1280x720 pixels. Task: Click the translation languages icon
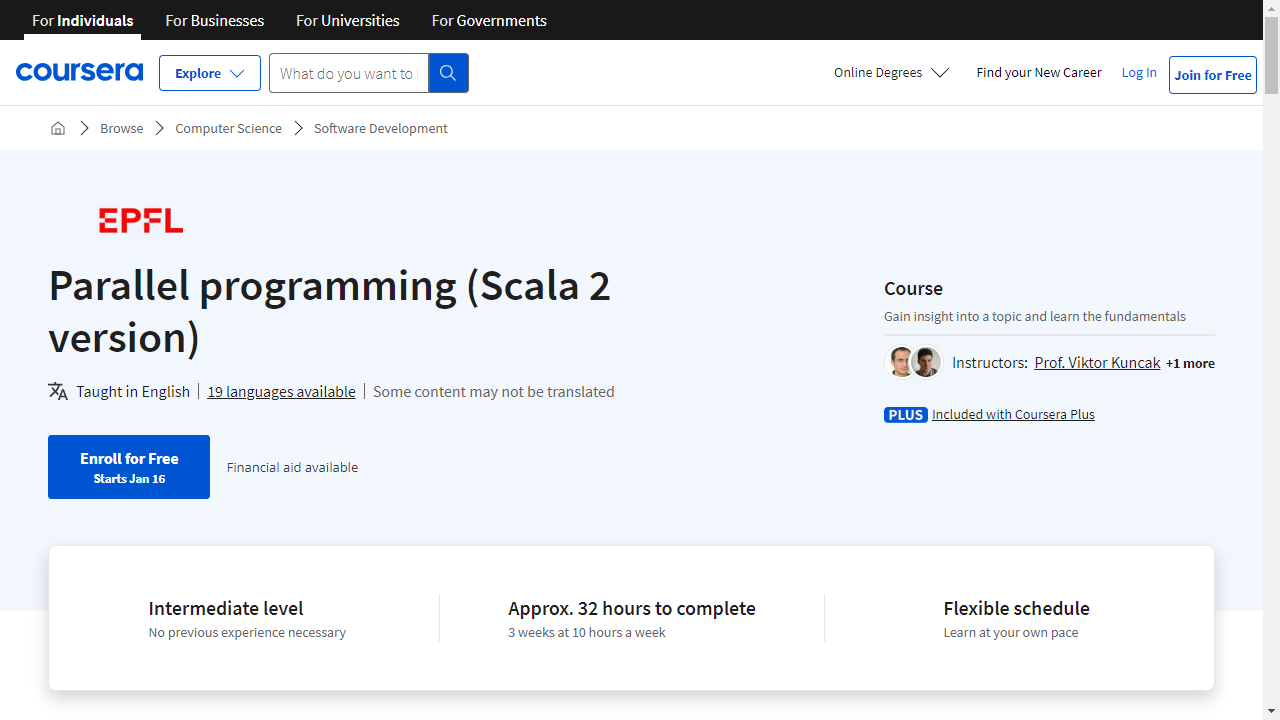tap(58, 391)
